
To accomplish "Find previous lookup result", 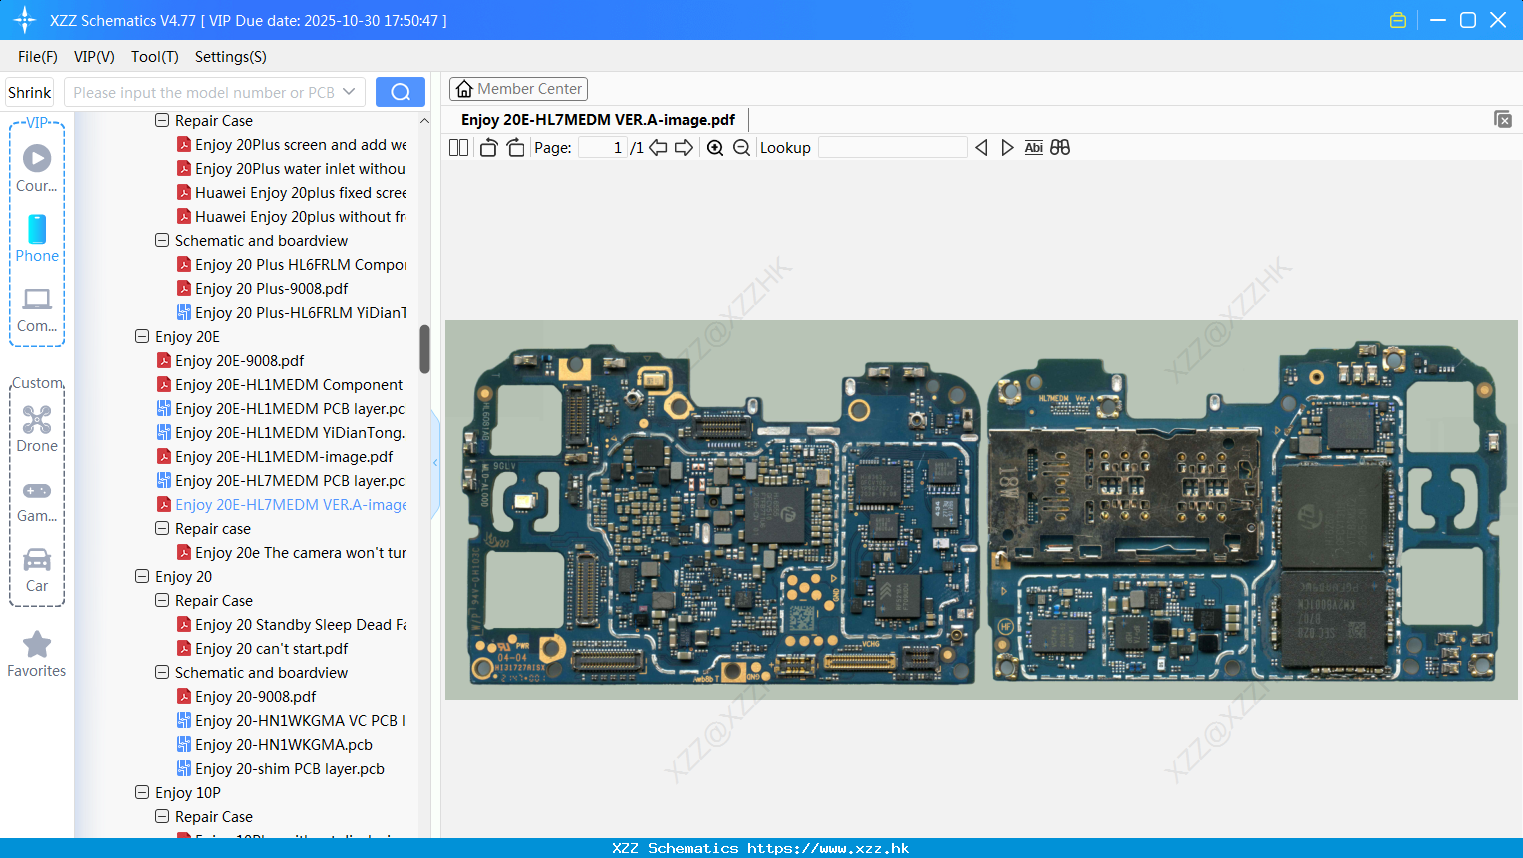I will coord(981,147).
